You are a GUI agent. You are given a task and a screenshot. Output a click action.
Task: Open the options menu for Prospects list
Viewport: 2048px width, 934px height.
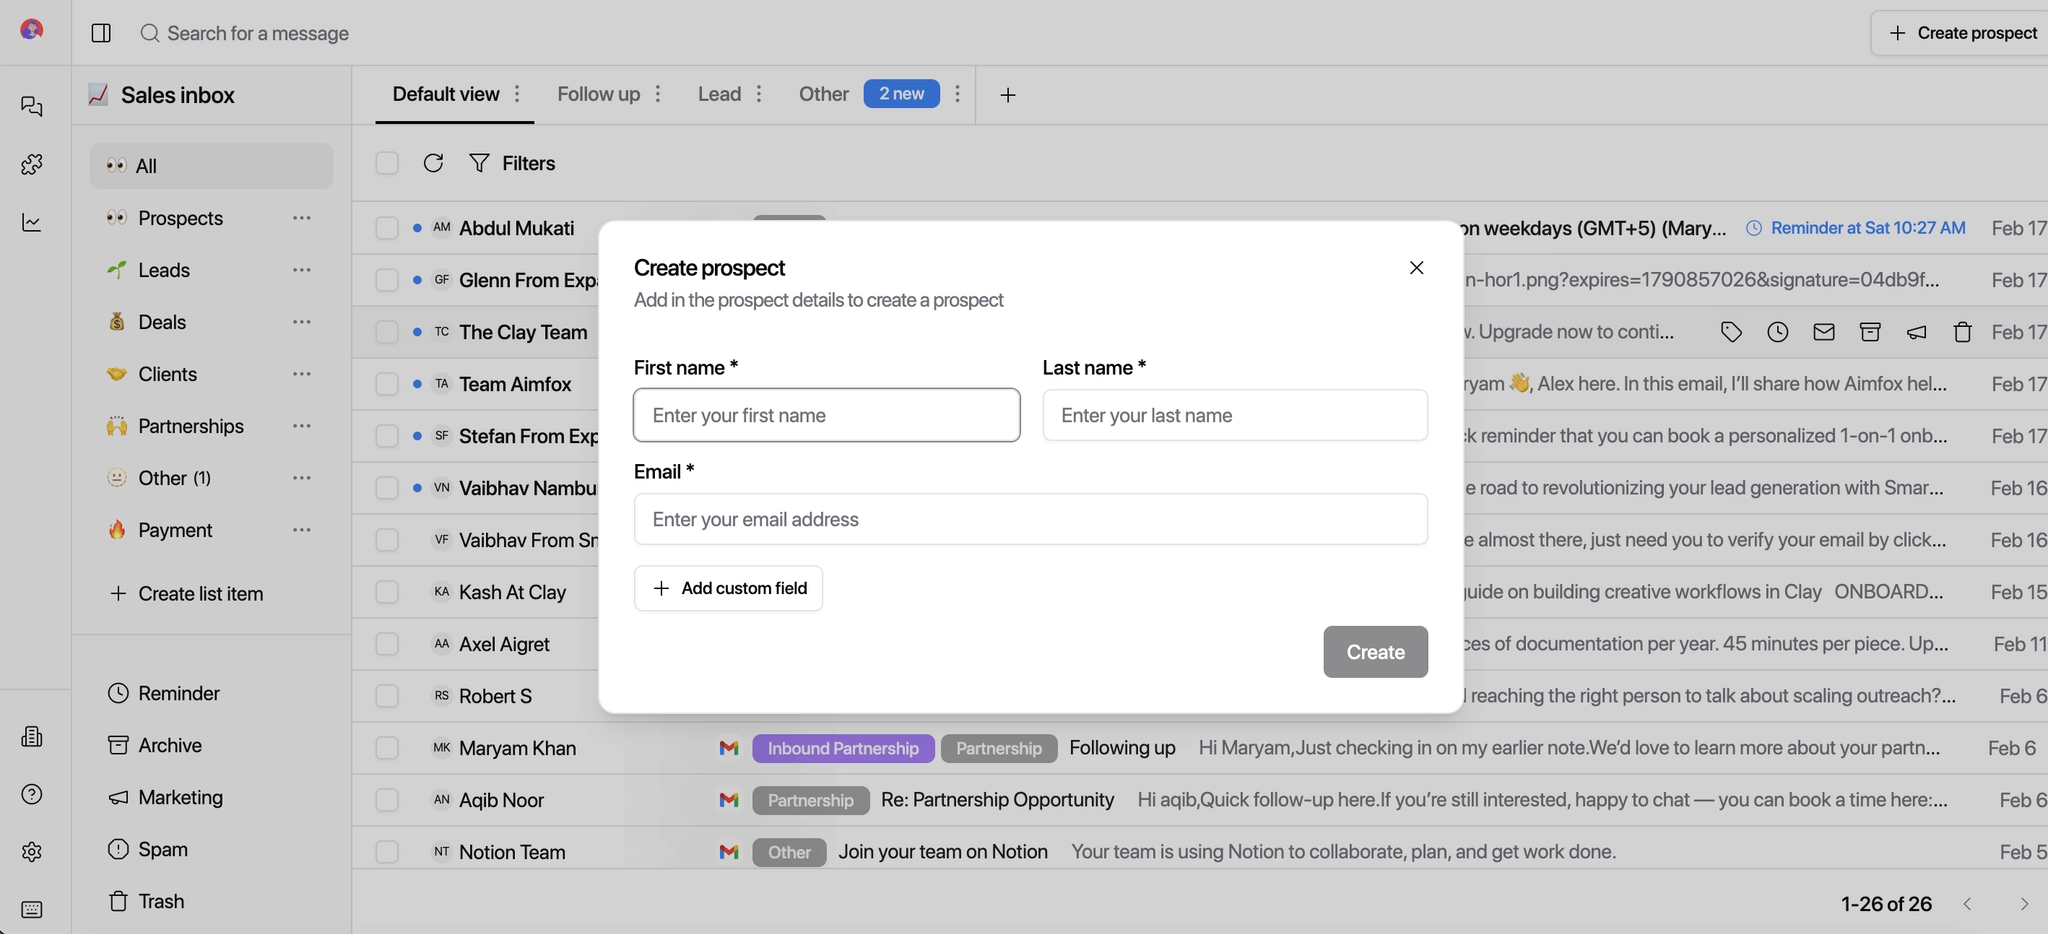point(302,218)
